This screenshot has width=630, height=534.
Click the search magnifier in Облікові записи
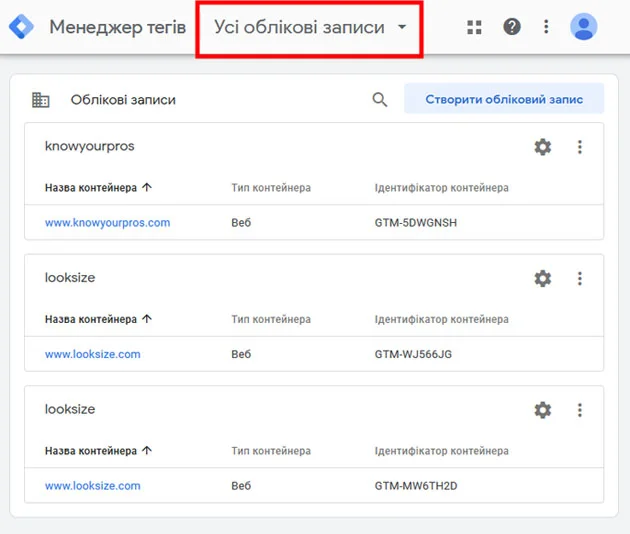tap(380, 99)
